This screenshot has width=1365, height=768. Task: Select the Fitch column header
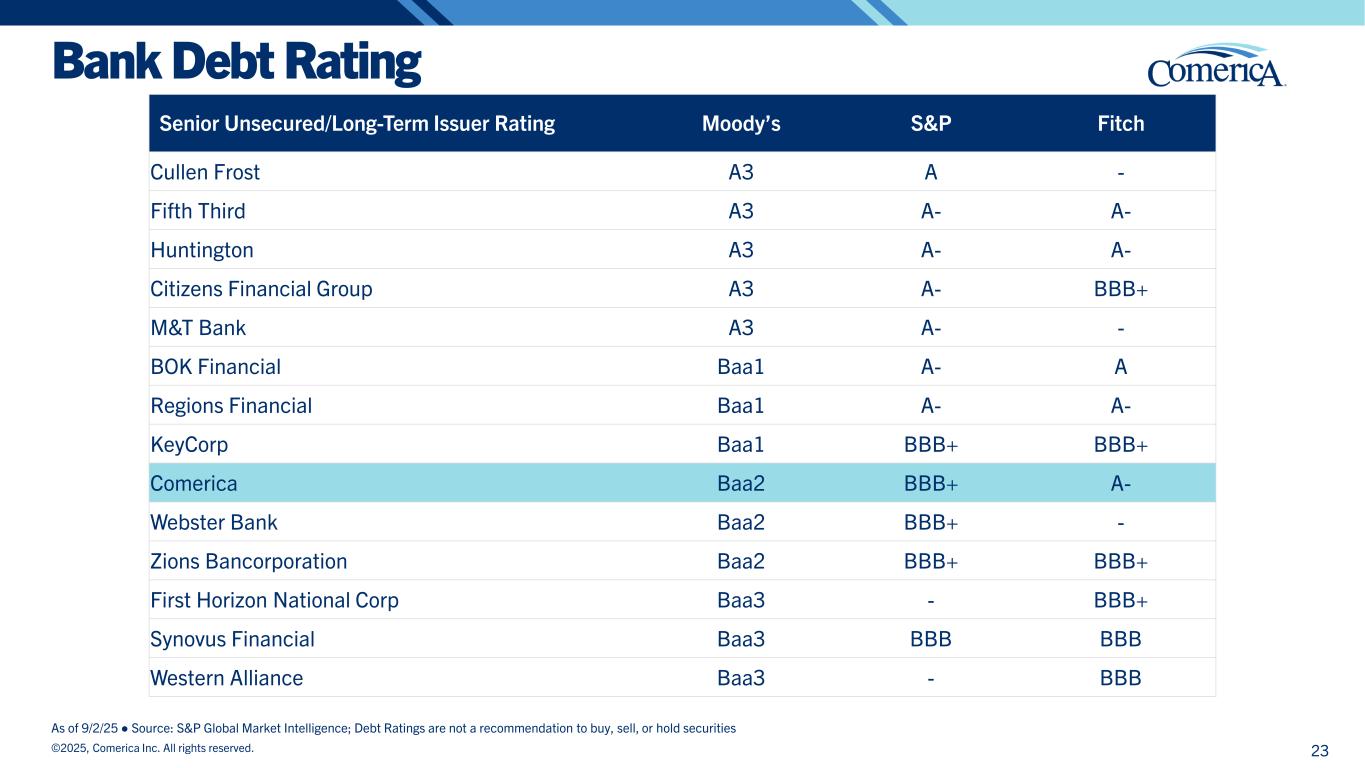point(1120,124)
